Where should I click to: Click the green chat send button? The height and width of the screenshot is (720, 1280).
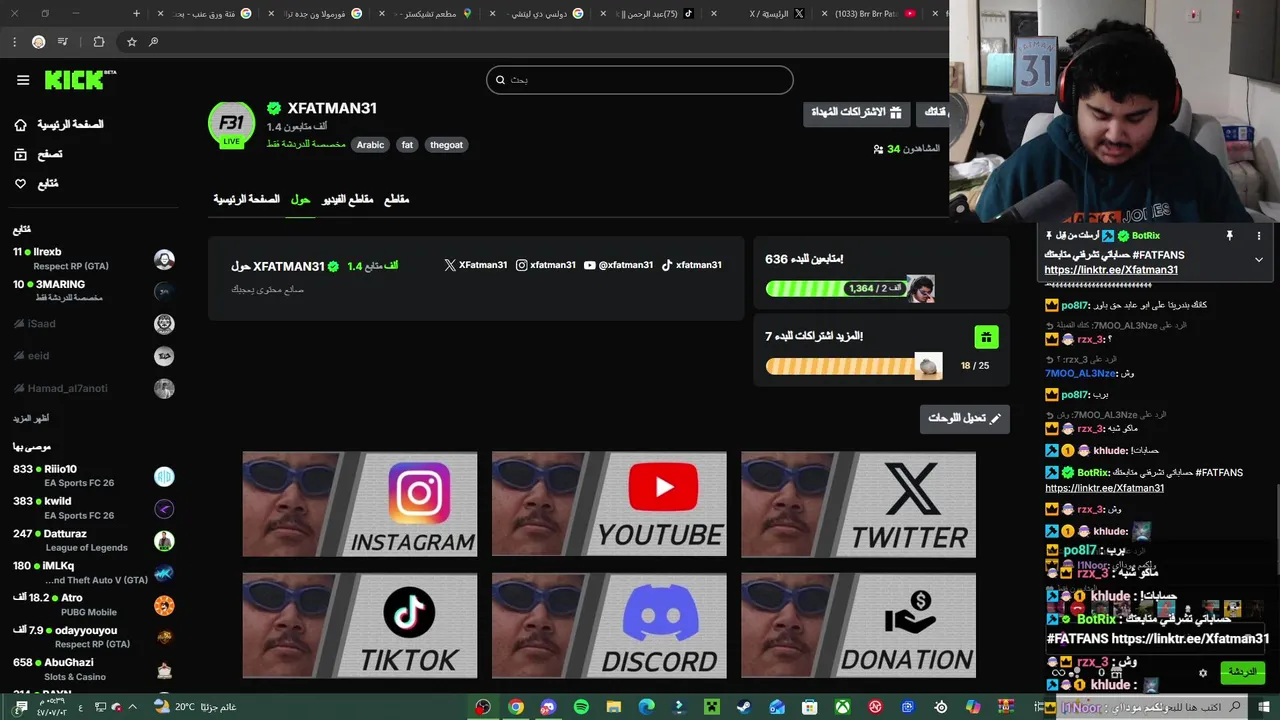click(x=1242, y=672)
